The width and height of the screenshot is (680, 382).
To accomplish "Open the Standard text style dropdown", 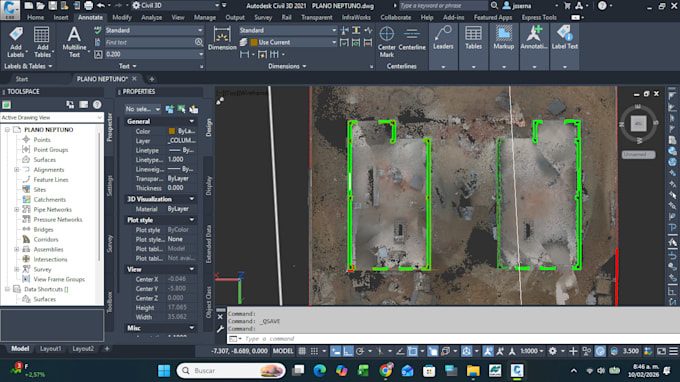I will 154,30.
